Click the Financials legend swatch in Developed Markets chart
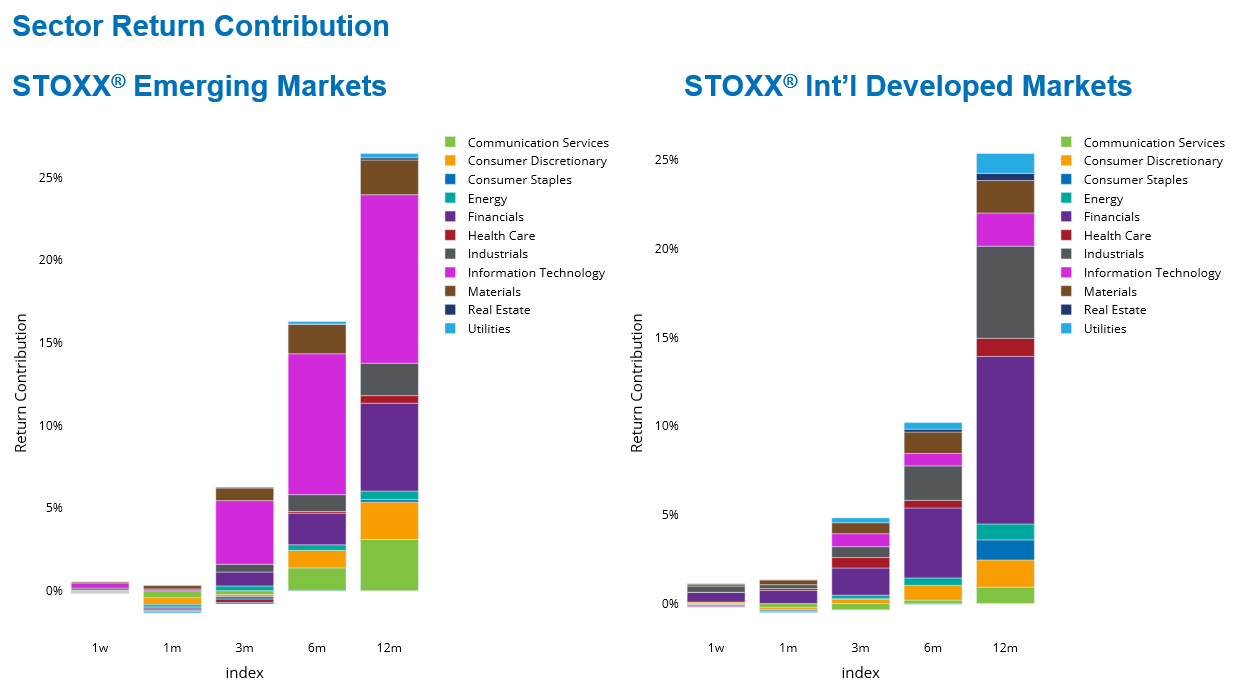Screen dimensions: 1243x693 (x=1066, y=216)
